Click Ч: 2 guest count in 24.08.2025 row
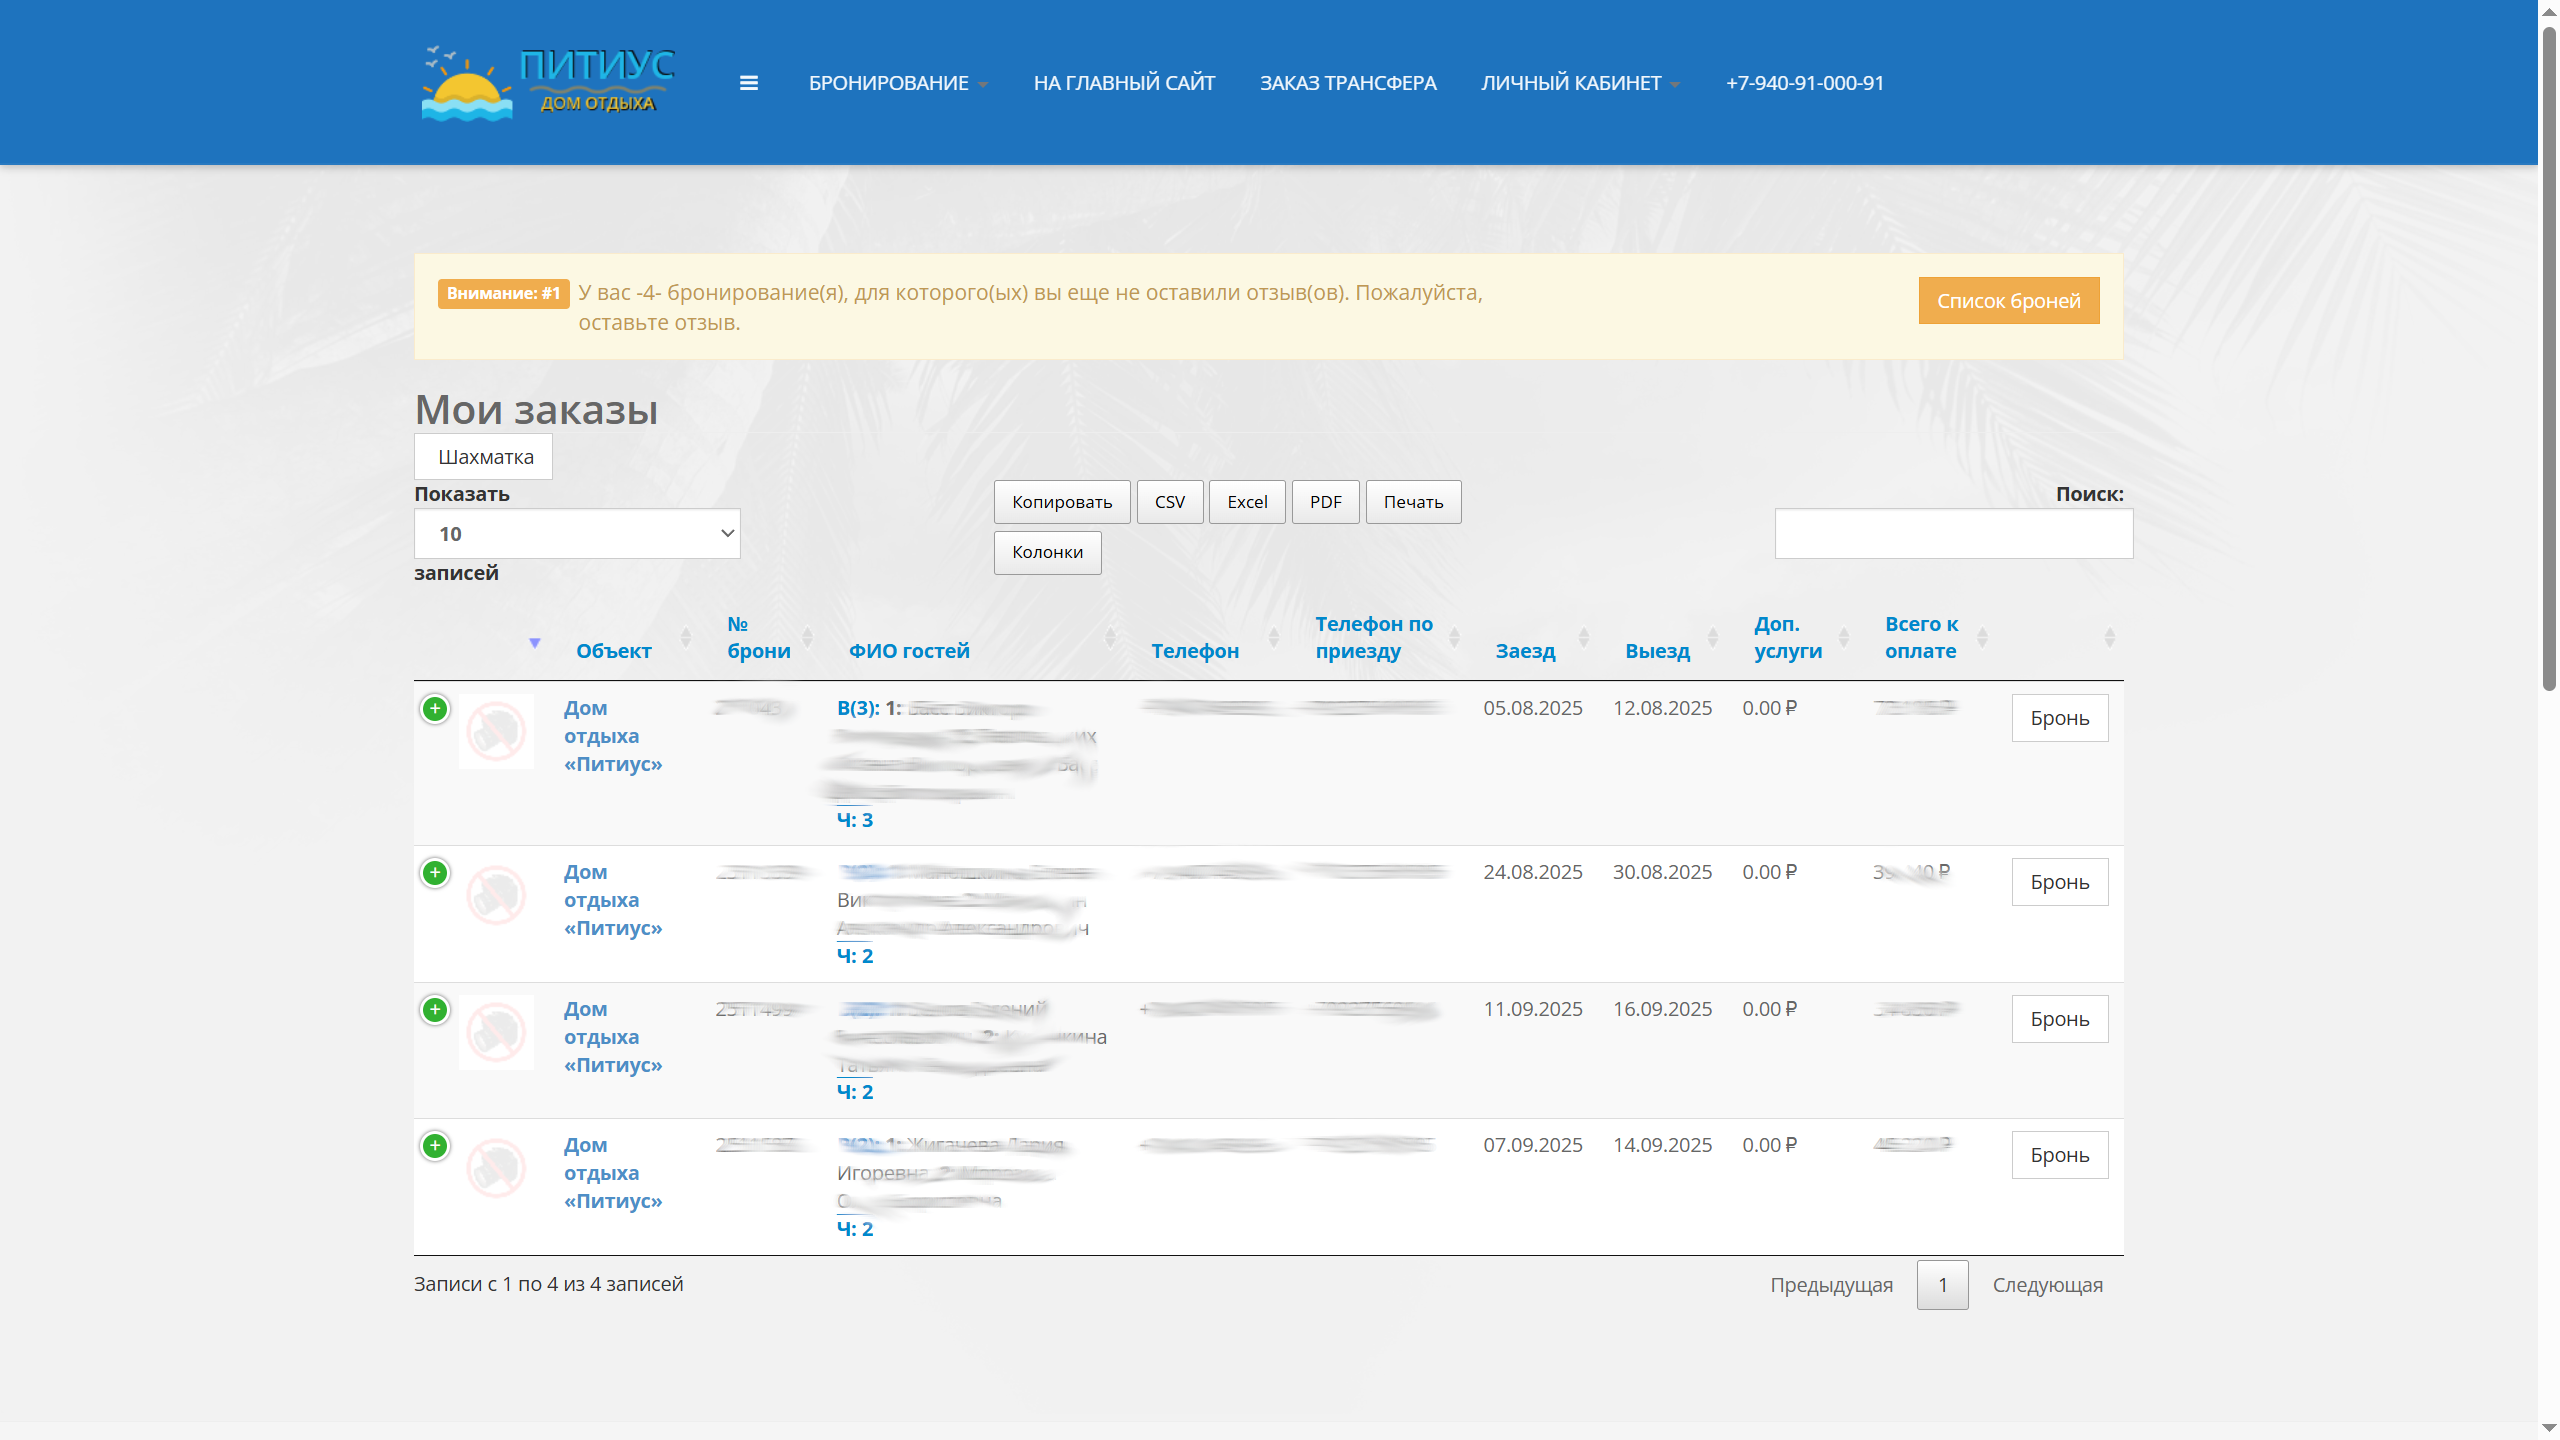 click(x=855, y=956)
